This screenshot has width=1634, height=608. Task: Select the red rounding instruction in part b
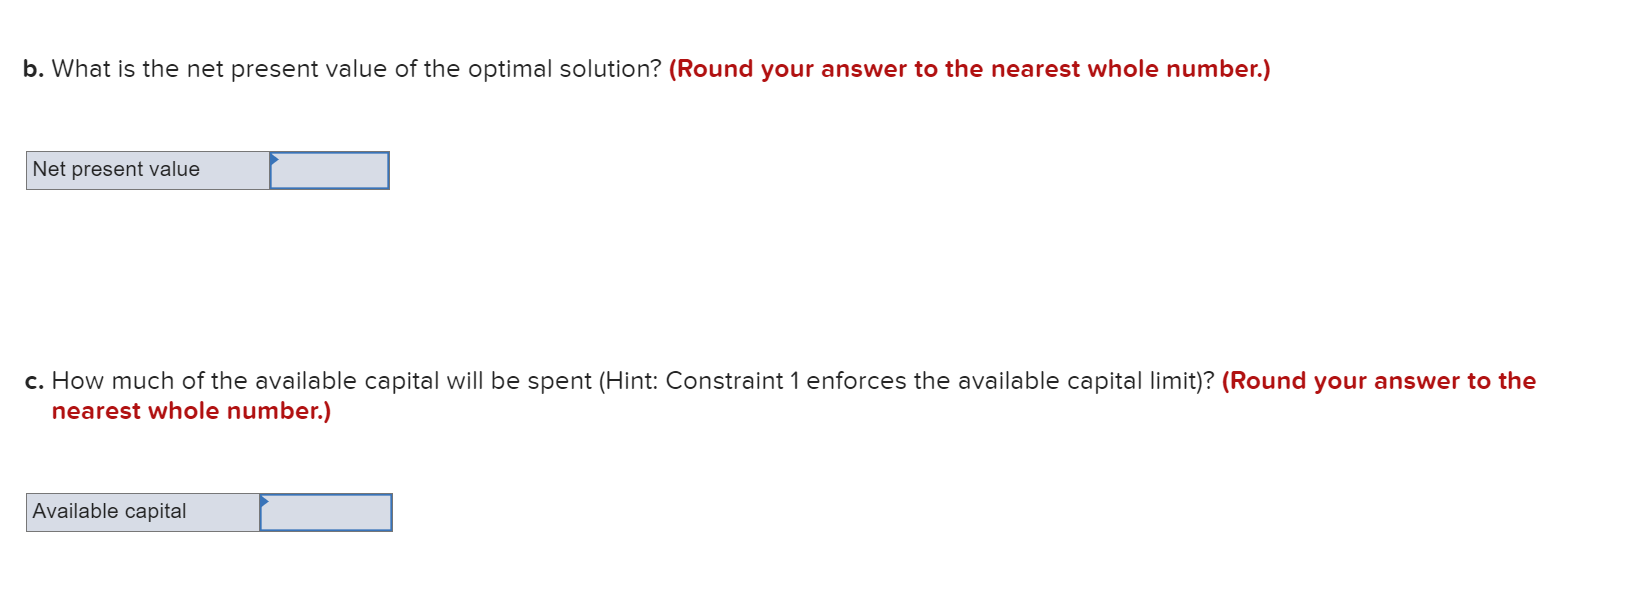[970, 68]
